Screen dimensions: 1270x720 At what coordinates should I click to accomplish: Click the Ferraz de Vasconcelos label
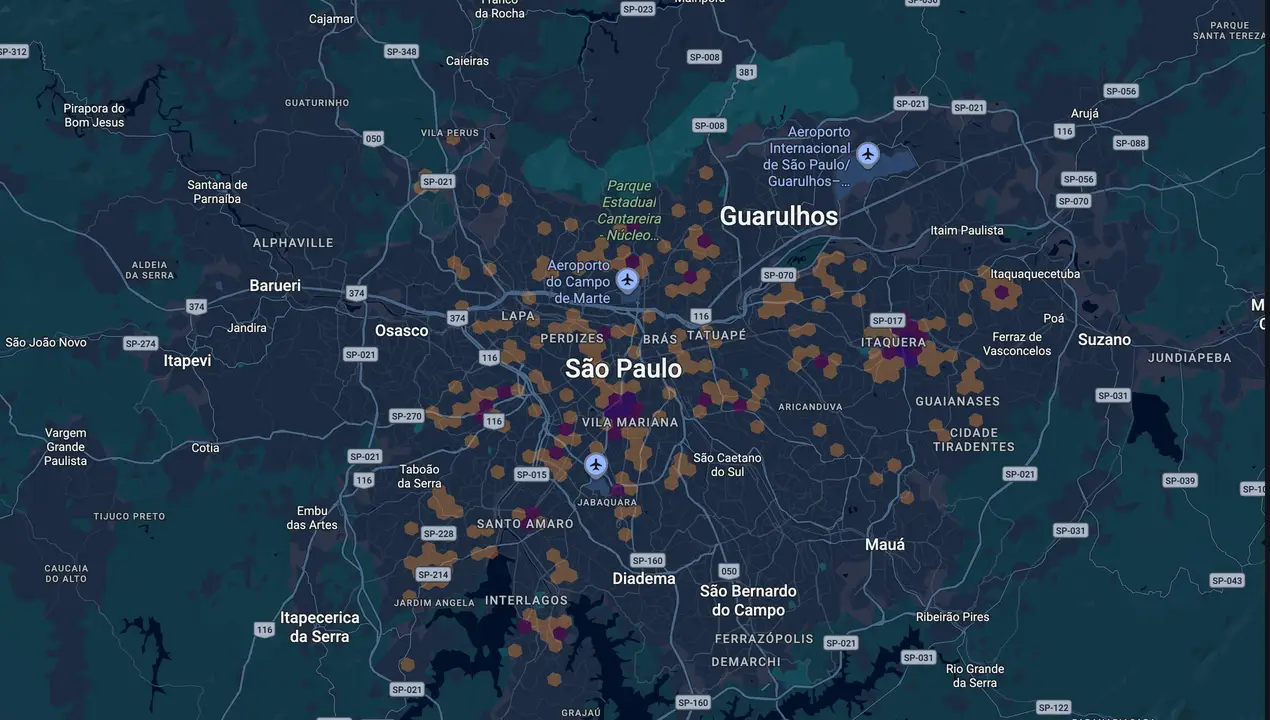[x=1017, y=344]
